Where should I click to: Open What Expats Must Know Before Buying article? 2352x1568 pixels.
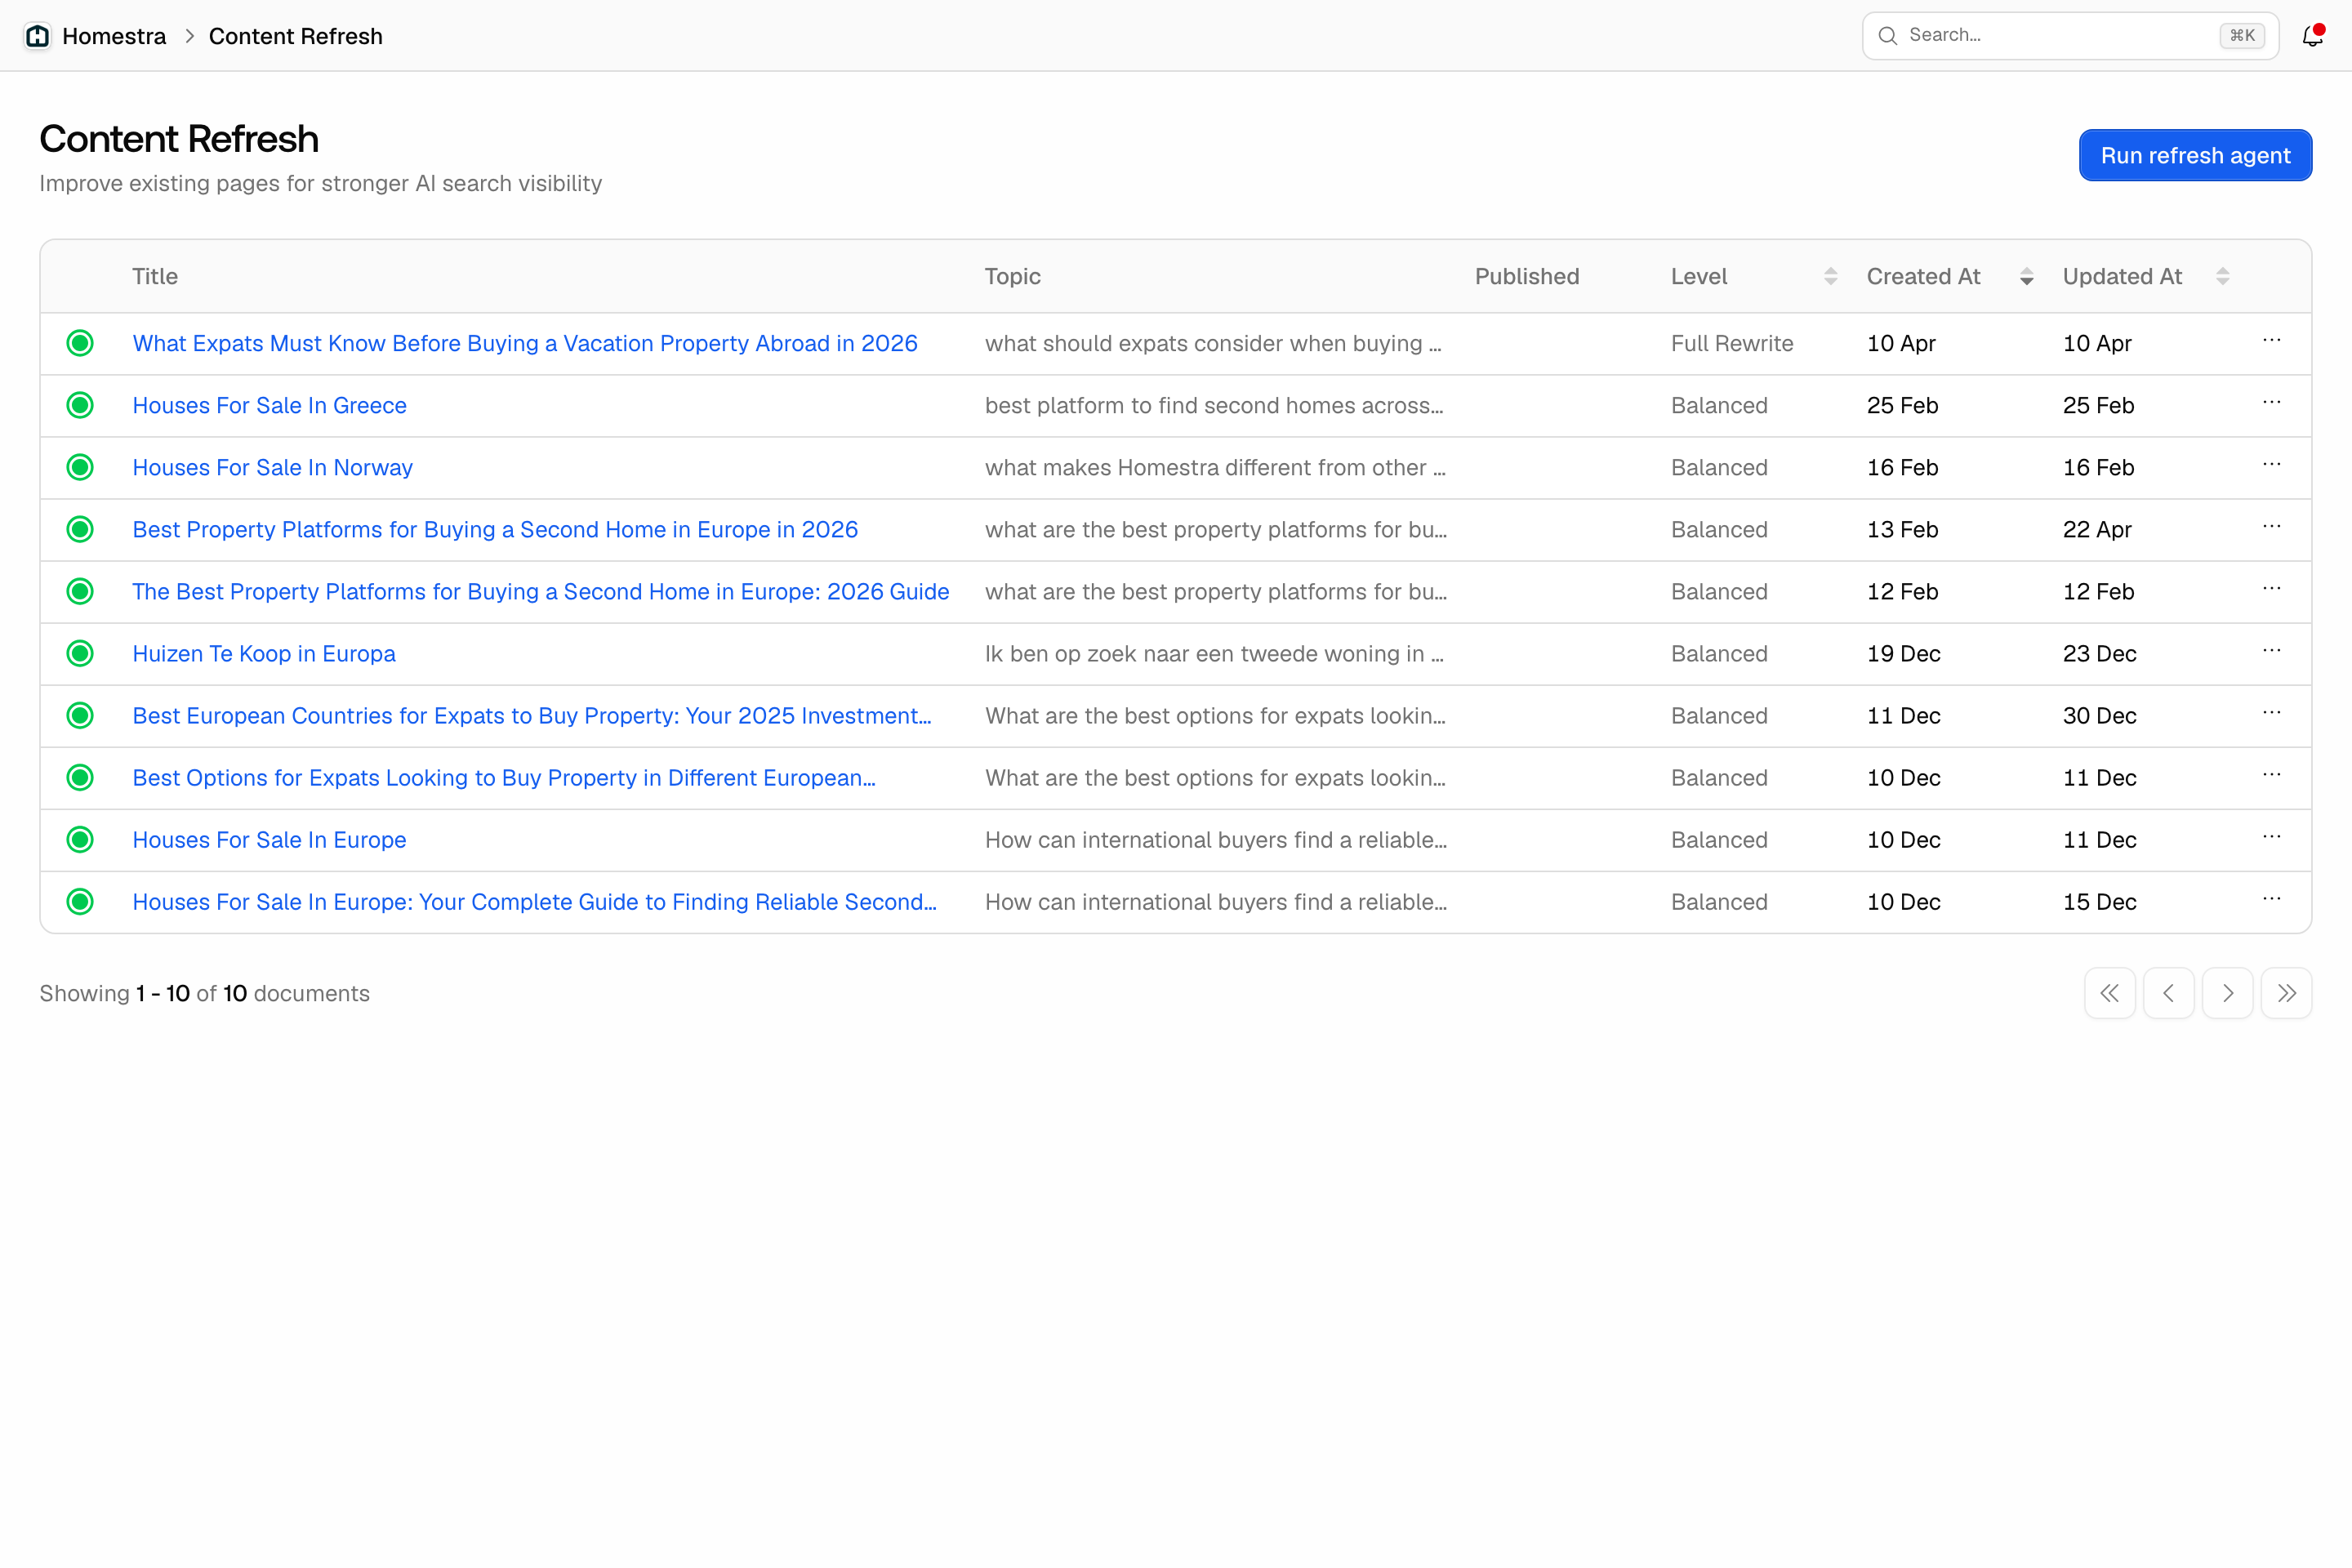[x=525, y=343]
